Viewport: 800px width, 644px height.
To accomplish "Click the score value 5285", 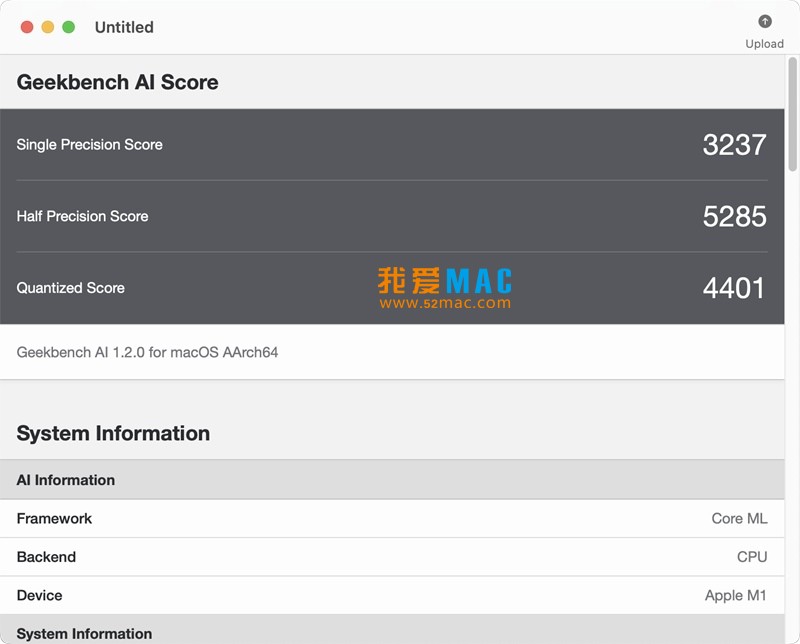I will [734, 216].
